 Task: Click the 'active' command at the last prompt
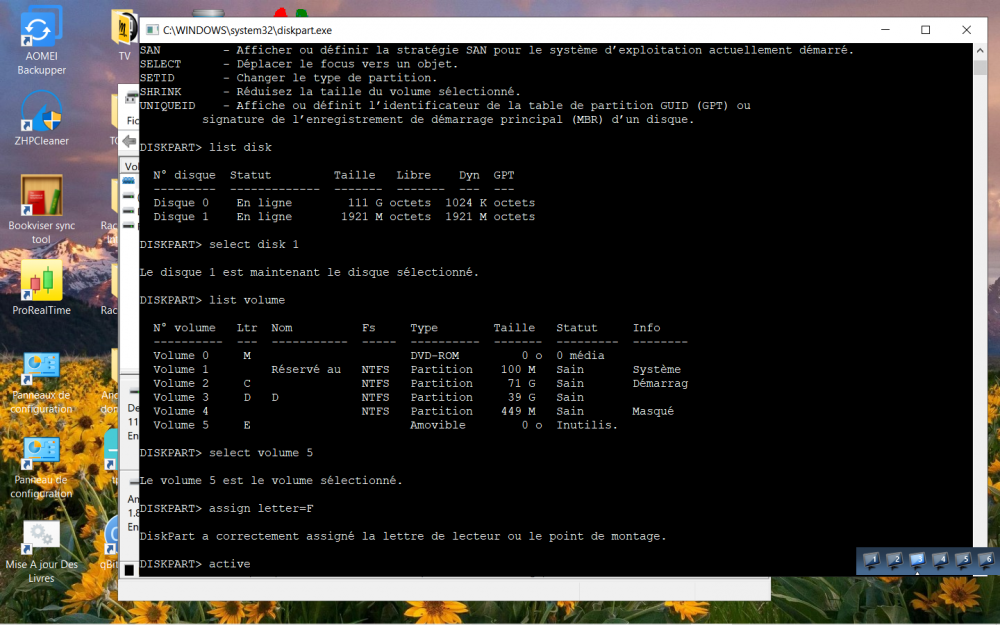pos(230,564)
